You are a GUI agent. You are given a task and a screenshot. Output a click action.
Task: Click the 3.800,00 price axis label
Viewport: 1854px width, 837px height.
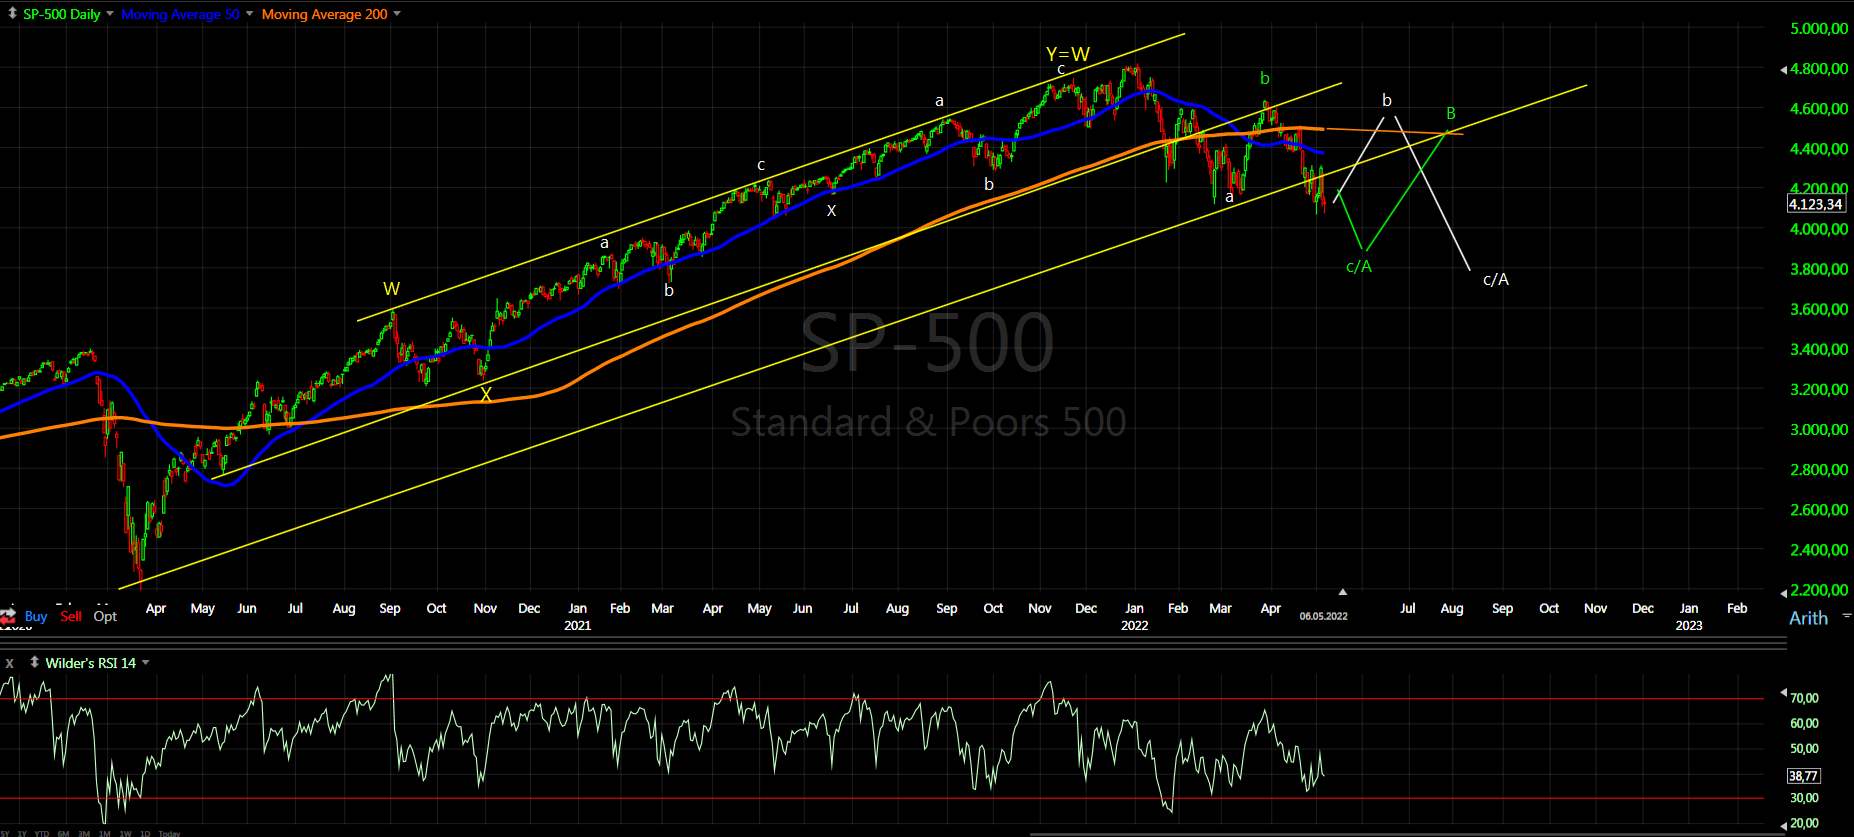1819,269
